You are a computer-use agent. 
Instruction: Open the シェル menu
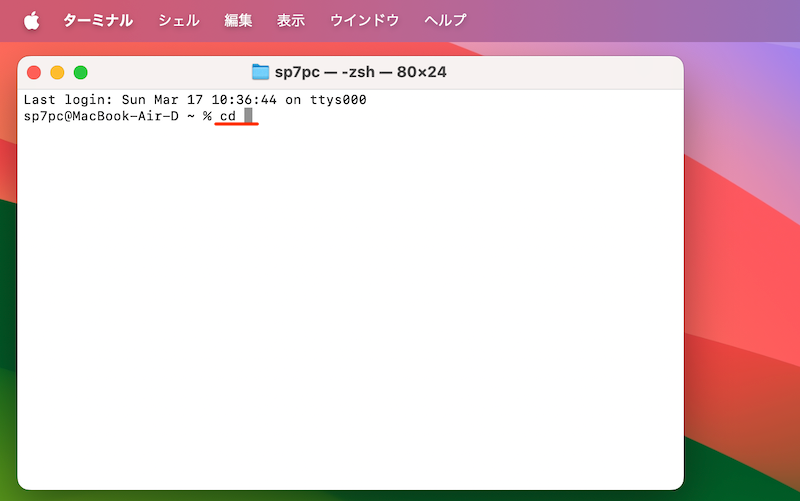coord(179,20)
